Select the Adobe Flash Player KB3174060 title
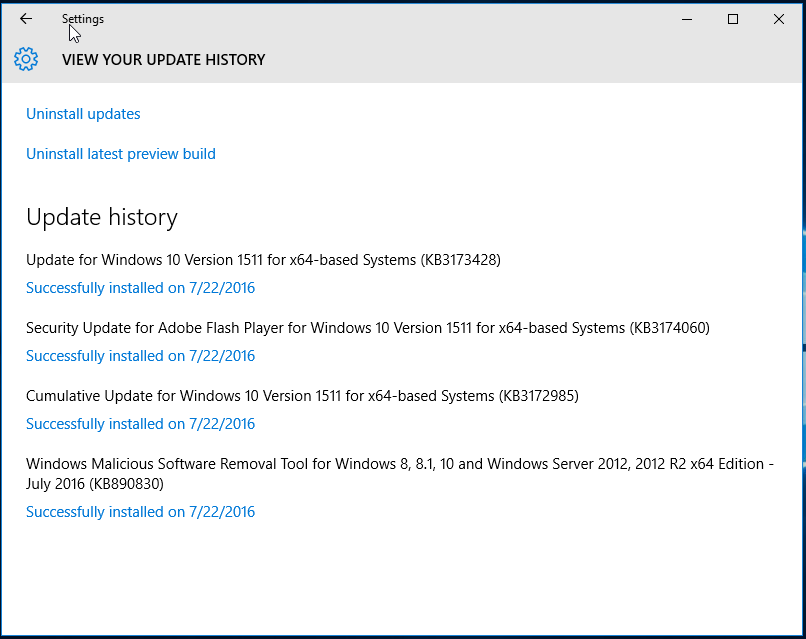 pos(368,327)
